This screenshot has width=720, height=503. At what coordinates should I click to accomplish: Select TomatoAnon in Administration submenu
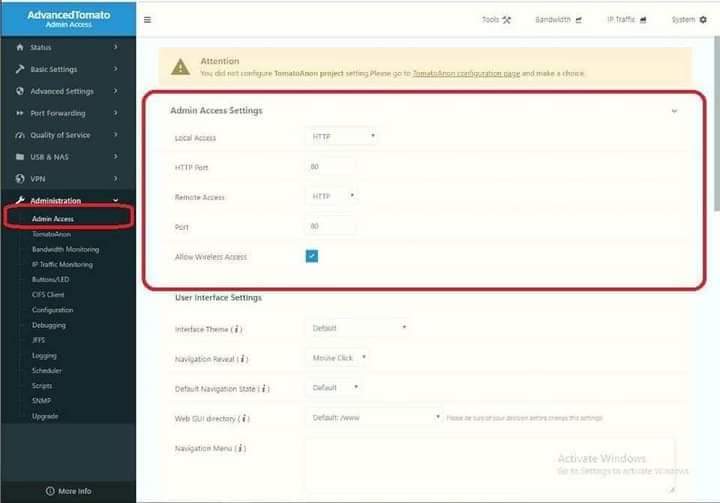click(x=51, y=233)
